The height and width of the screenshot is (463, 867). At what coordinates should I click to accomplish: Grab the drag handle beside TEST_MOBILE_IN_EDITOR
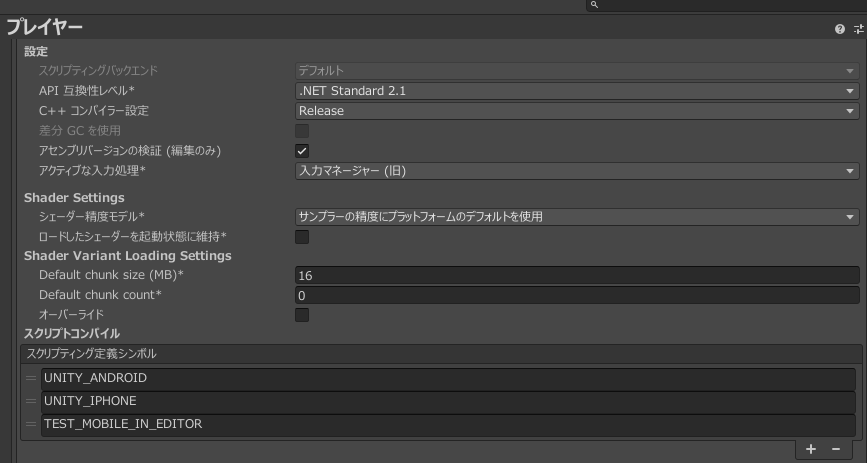(x=31, y=424)
